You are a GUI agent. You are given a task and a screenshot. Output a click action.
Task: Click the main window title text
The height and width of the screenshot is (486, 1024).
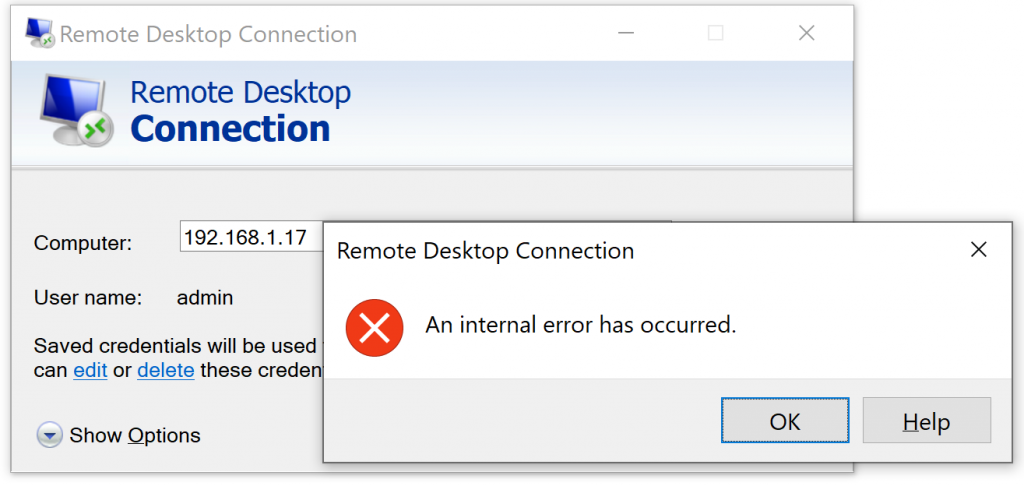[x=208, y=34]
